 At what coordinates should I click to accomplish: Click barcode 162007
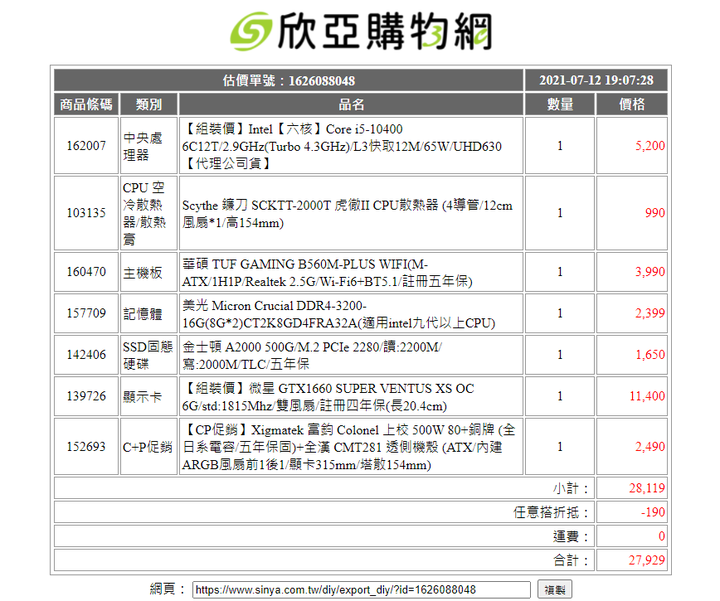(86, 146)
